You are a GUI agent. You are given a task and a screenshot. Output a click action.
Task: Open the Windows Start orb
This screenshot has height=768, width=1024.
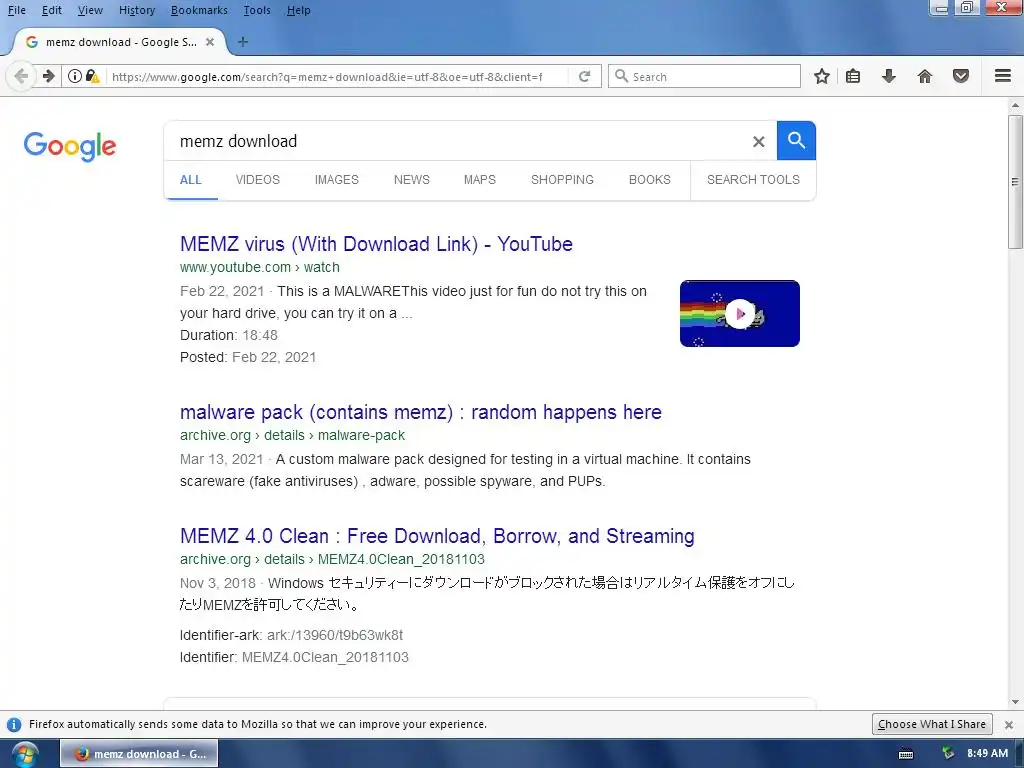coord(24,754)
